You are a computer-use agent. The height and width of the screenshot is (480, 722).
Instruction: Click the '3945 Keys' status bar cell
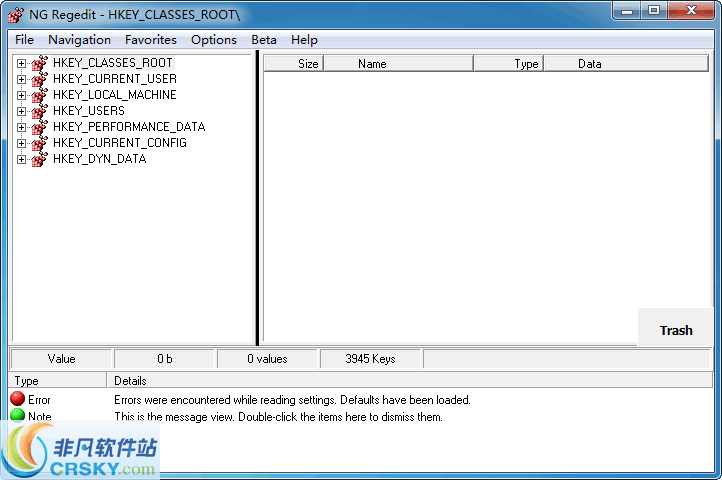pos(370,359)
